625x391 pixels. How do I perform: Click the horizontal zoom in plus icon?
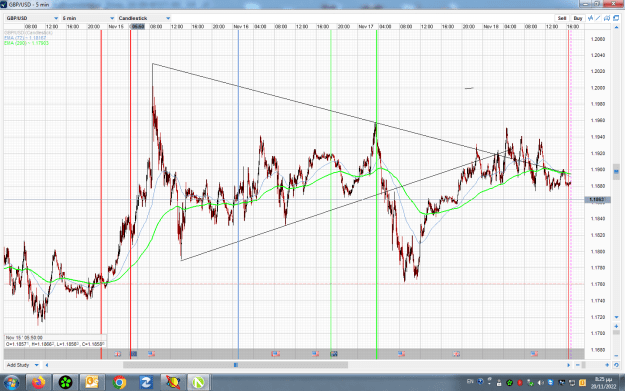[607, 365]
